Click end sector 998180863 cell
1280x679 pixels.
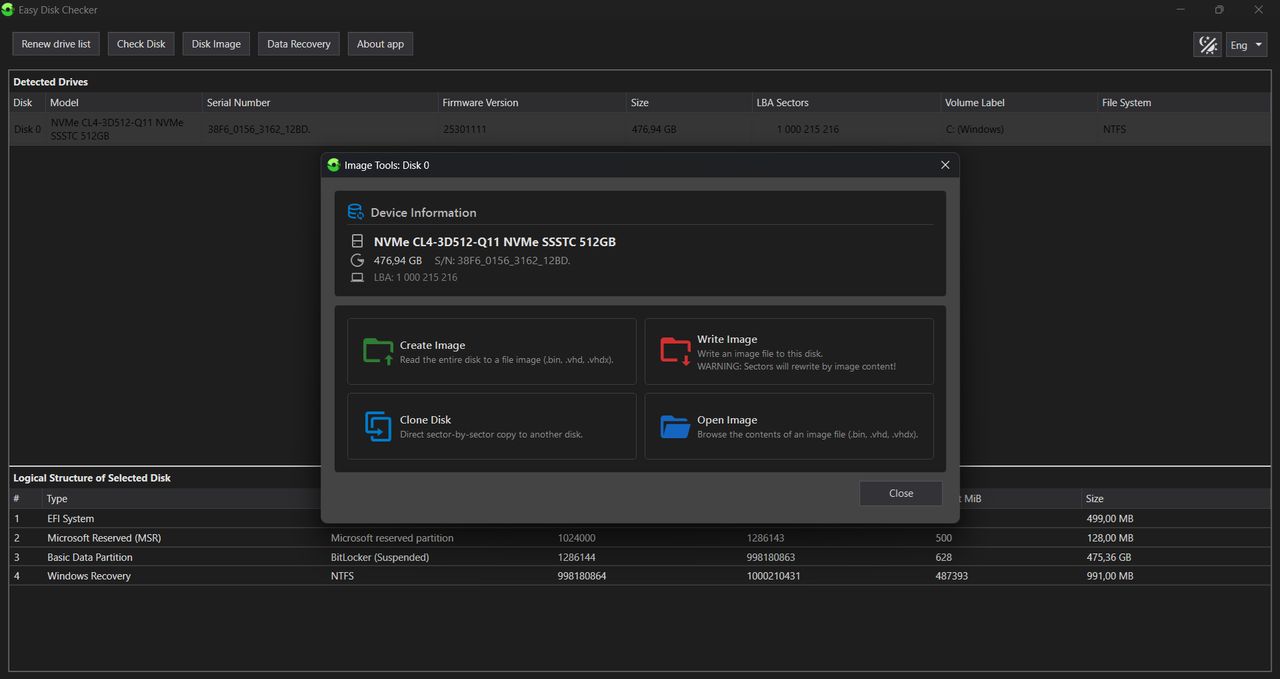pos(771,557)
